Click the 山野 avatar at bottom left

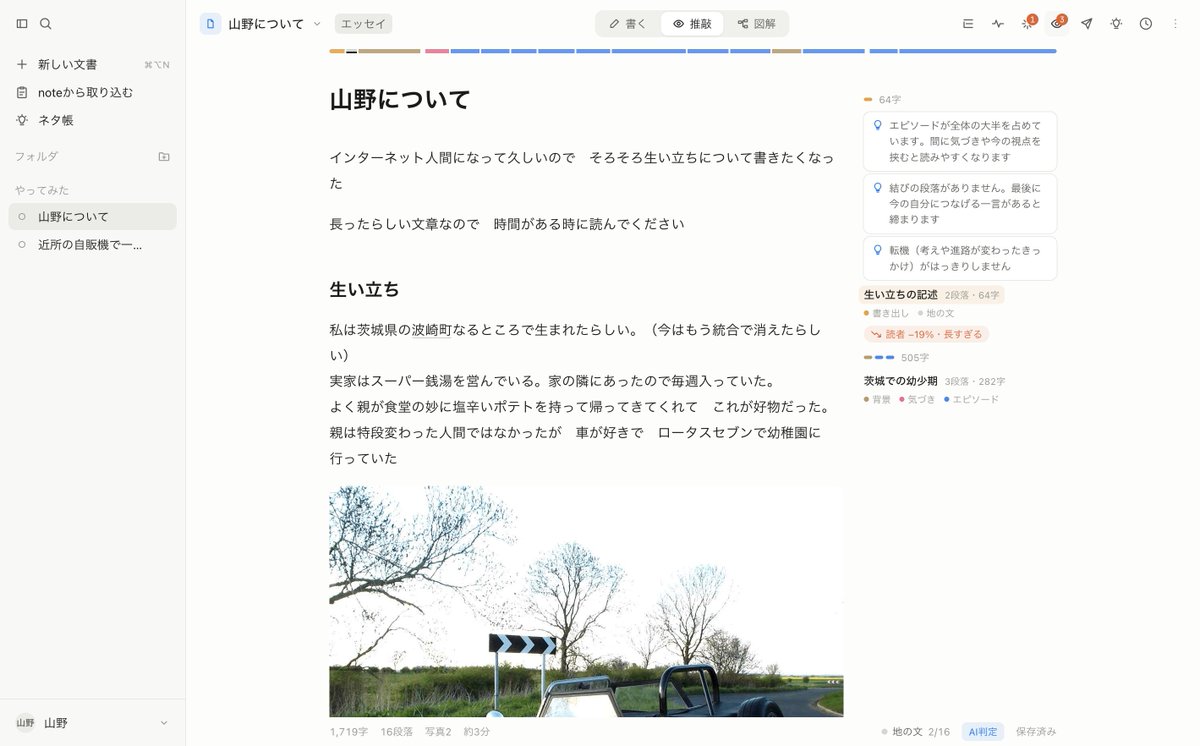point(24,723)
